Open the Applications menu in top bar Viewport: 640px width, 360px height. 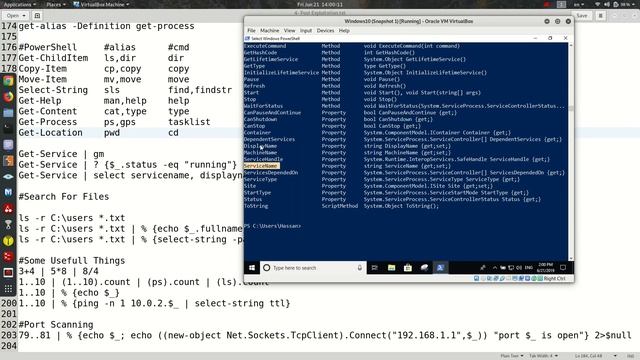click(x=19, y=4)
